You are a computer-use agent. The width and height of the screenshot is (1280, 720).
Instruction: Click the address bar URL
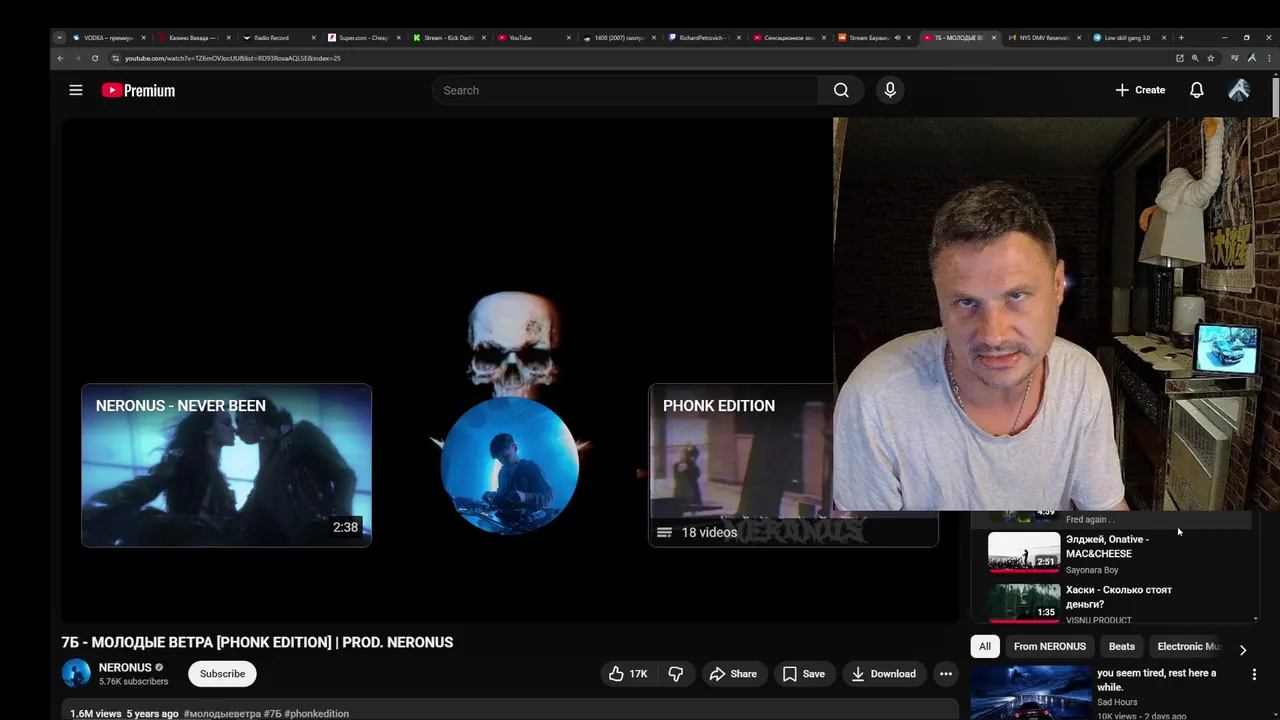[x=232, y=58]
